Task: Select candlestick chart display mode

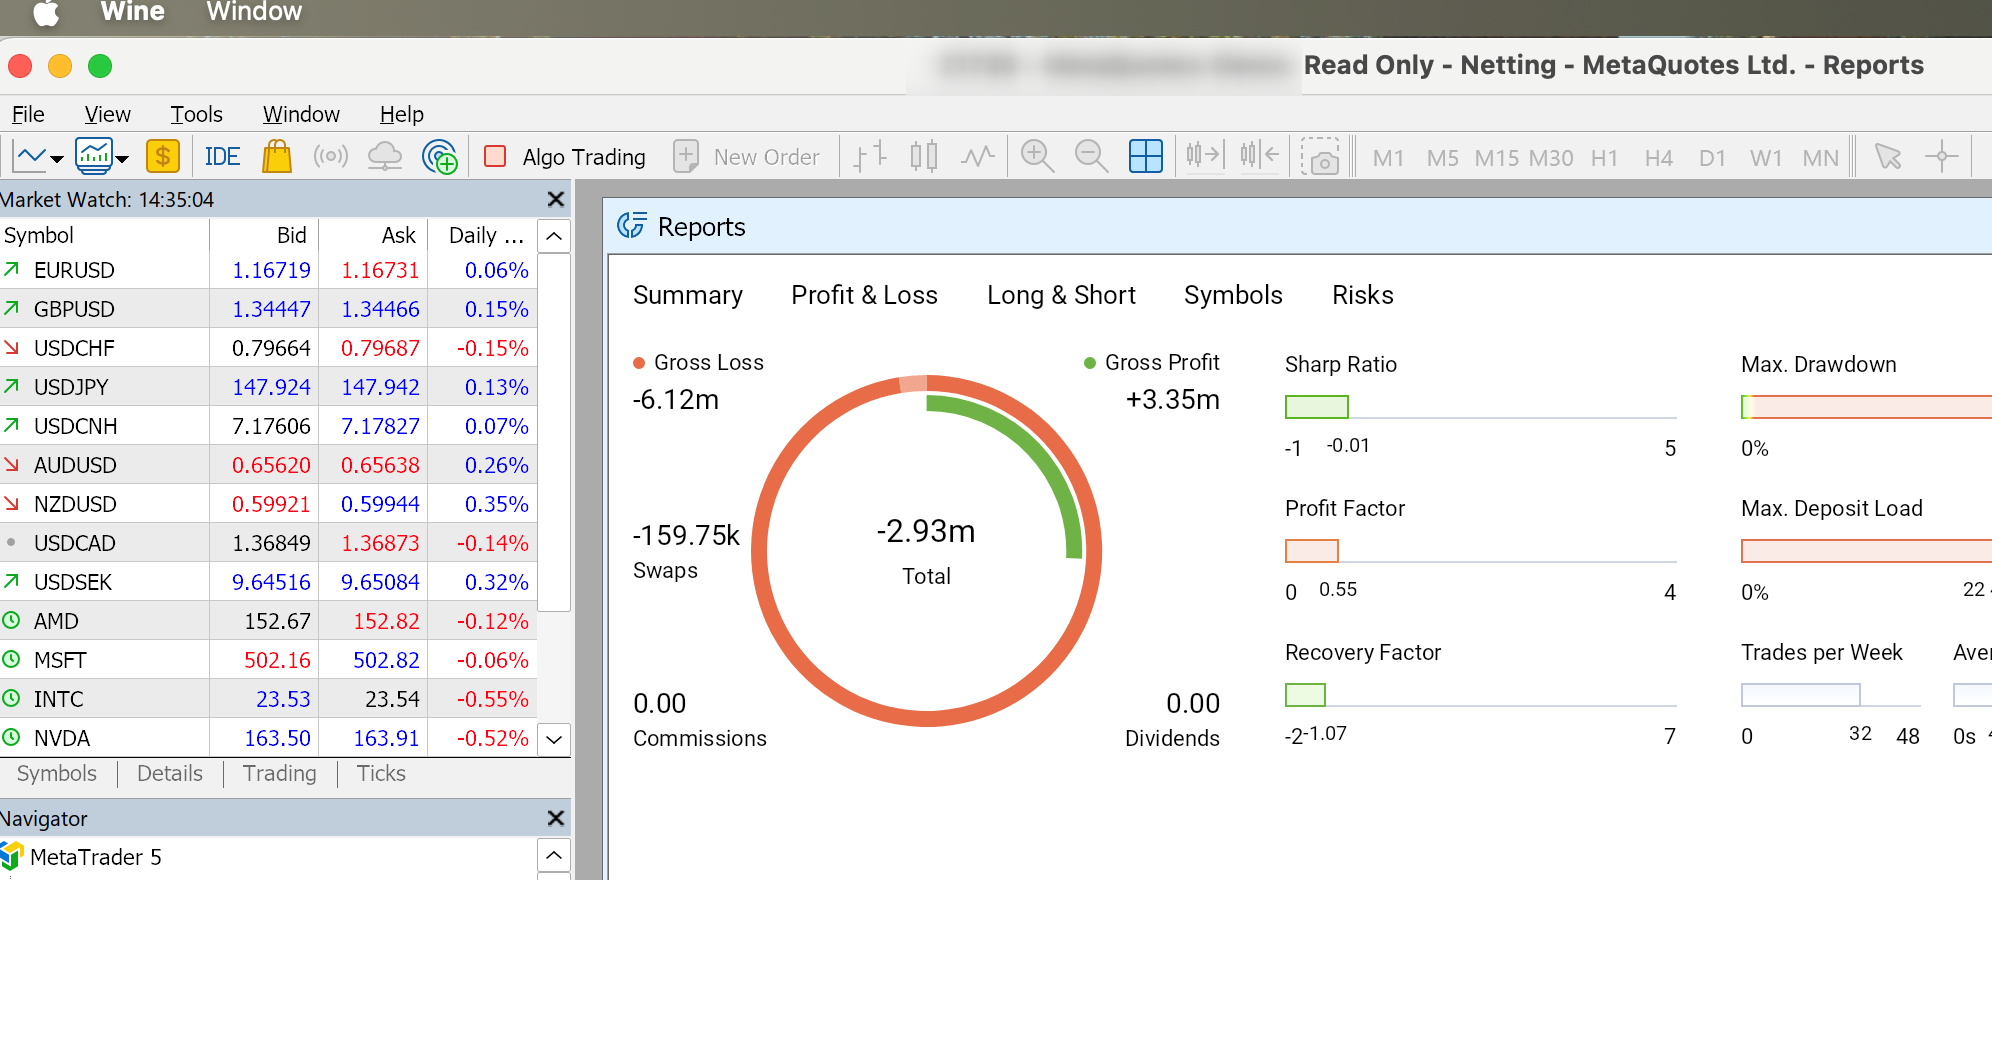Action: pyautogui.click(x=924, y=156)
